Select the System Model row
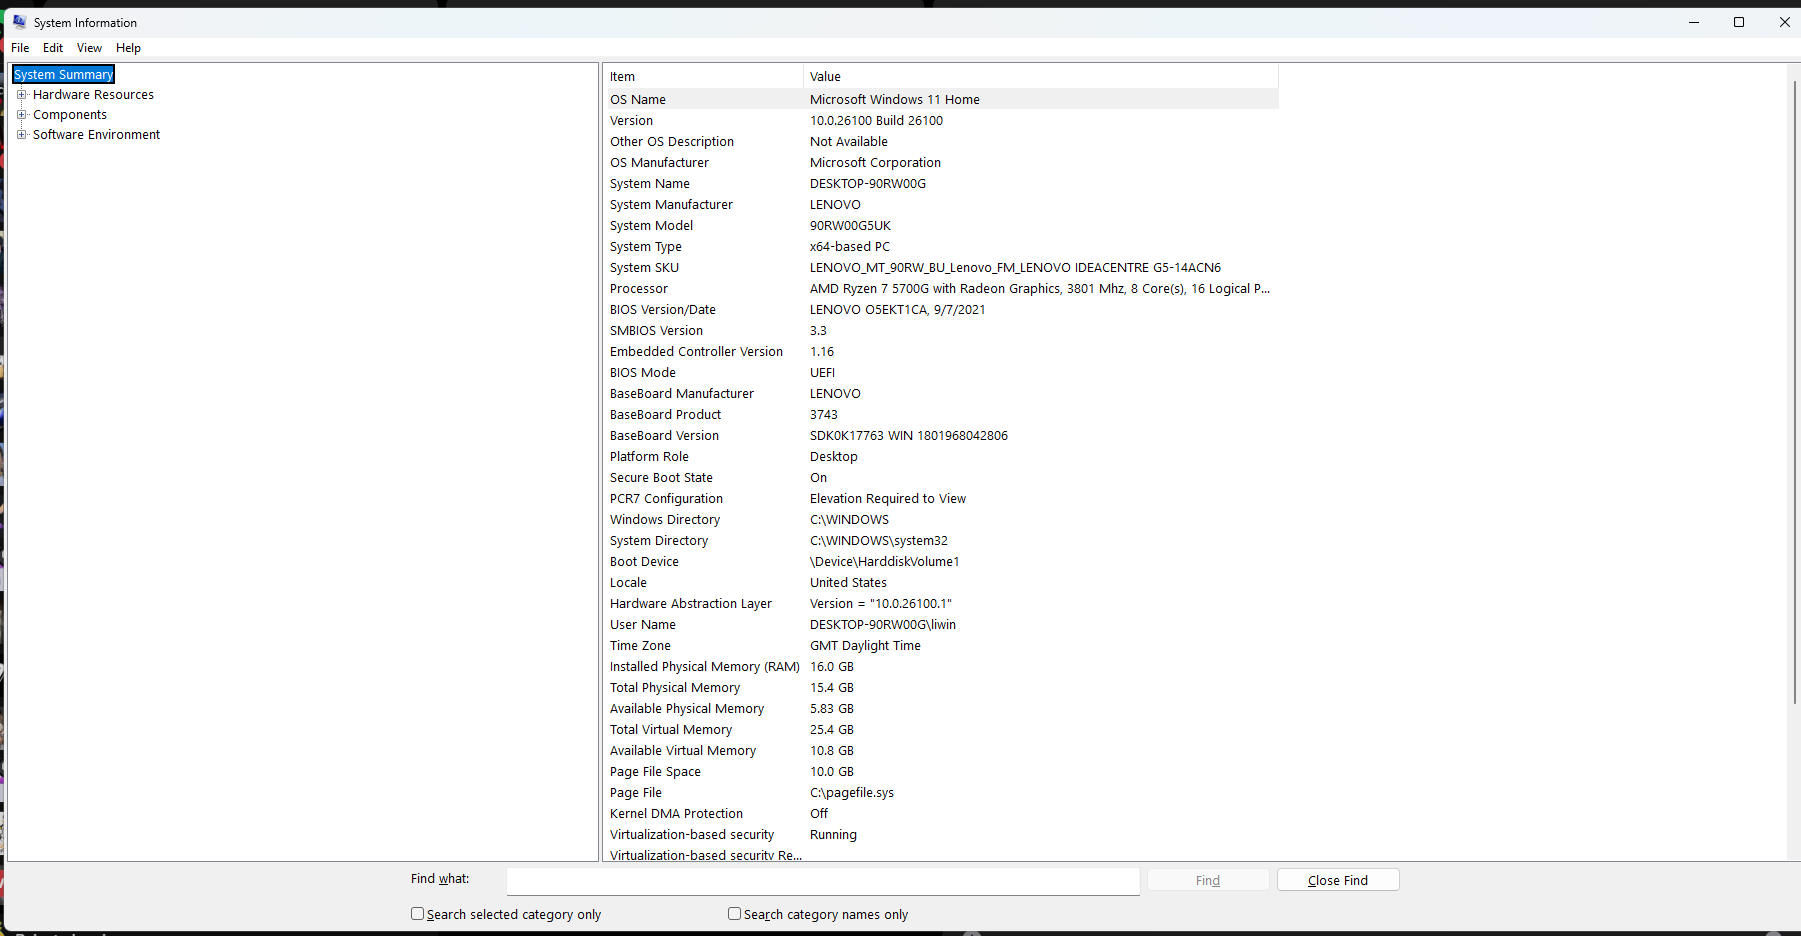1801x936 pixels. tap(943, 226)
